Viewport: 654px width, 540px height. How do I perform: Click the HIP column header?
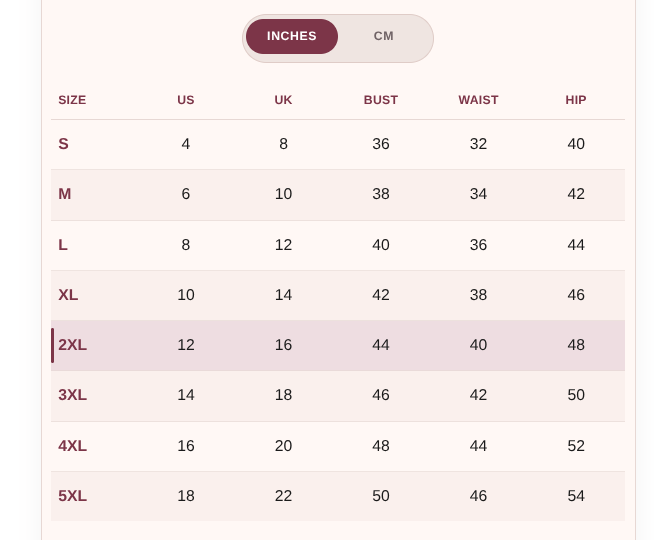coord(576,100)
